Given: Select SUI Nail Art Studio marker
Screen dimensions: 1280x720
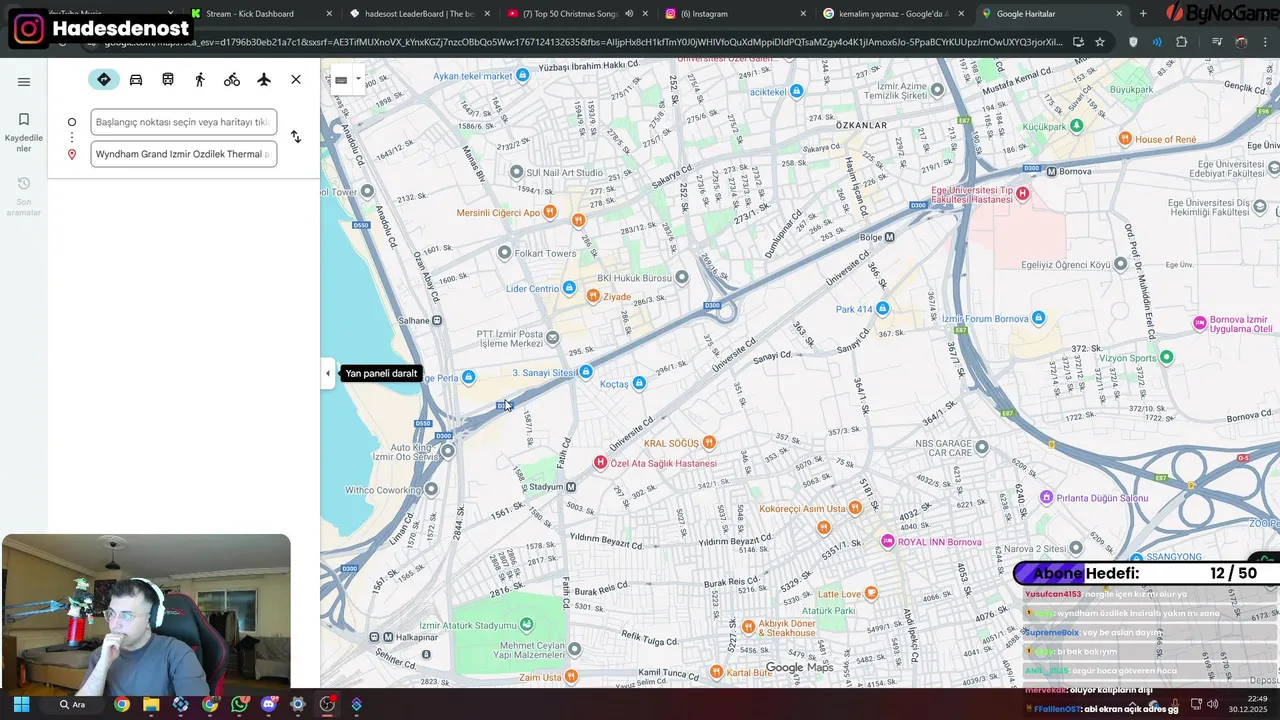Looking at the screenshot, I should pyautogui.click(x=517, y=172).
